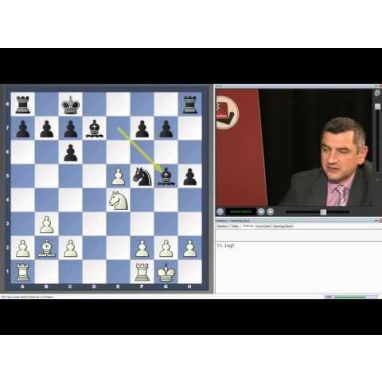Click the green progress bar in status bar
This screenshot has height=382, width=382.
tap(350, 297)
